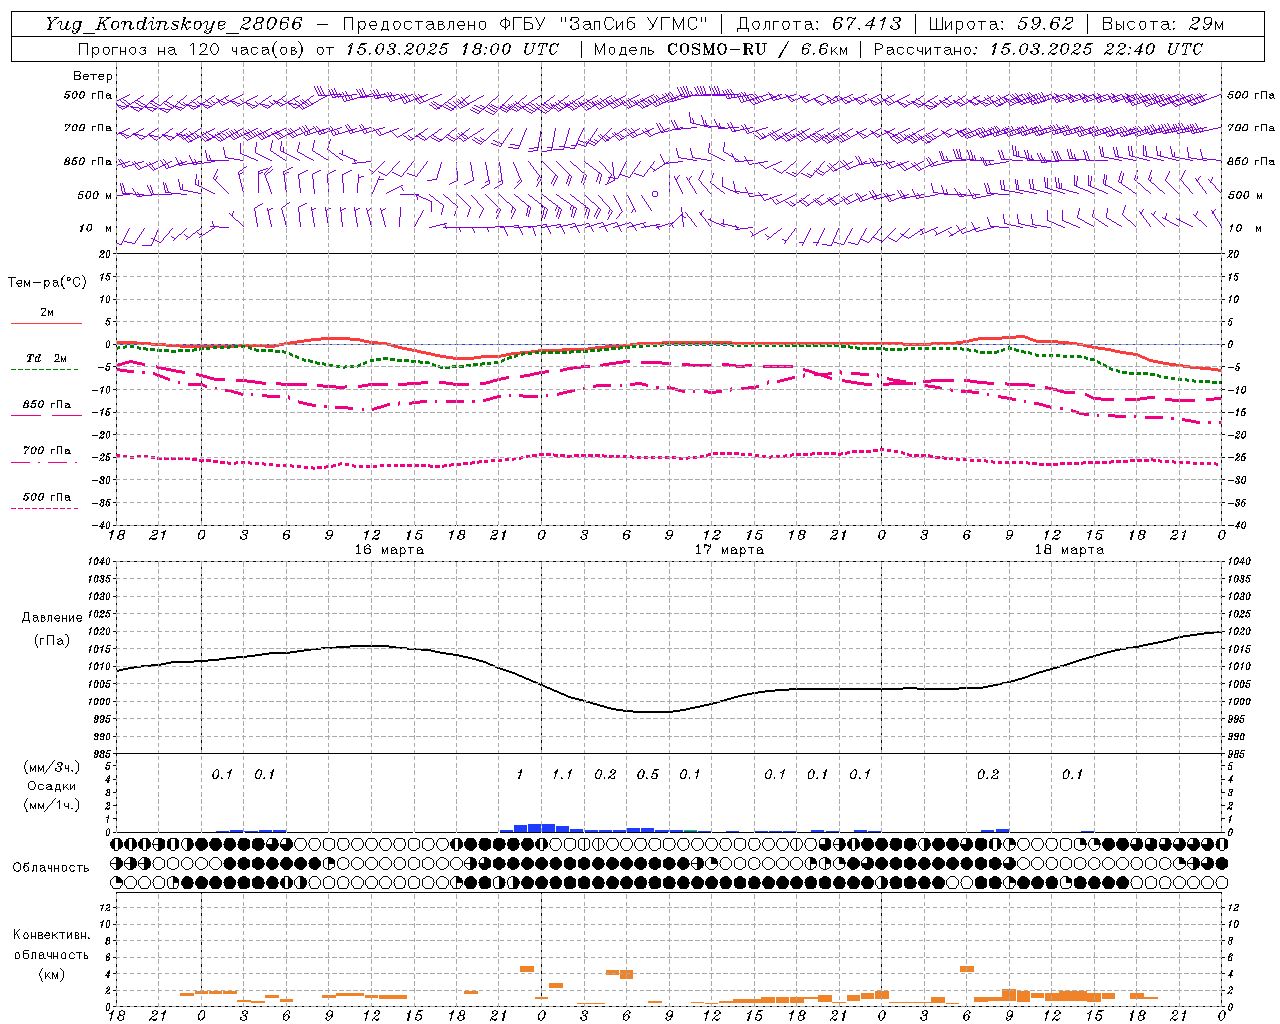Select the text Предоставлено ФГБУ "ЗапСиб УГМС"

pyautogui.click(x=526, y=24)
